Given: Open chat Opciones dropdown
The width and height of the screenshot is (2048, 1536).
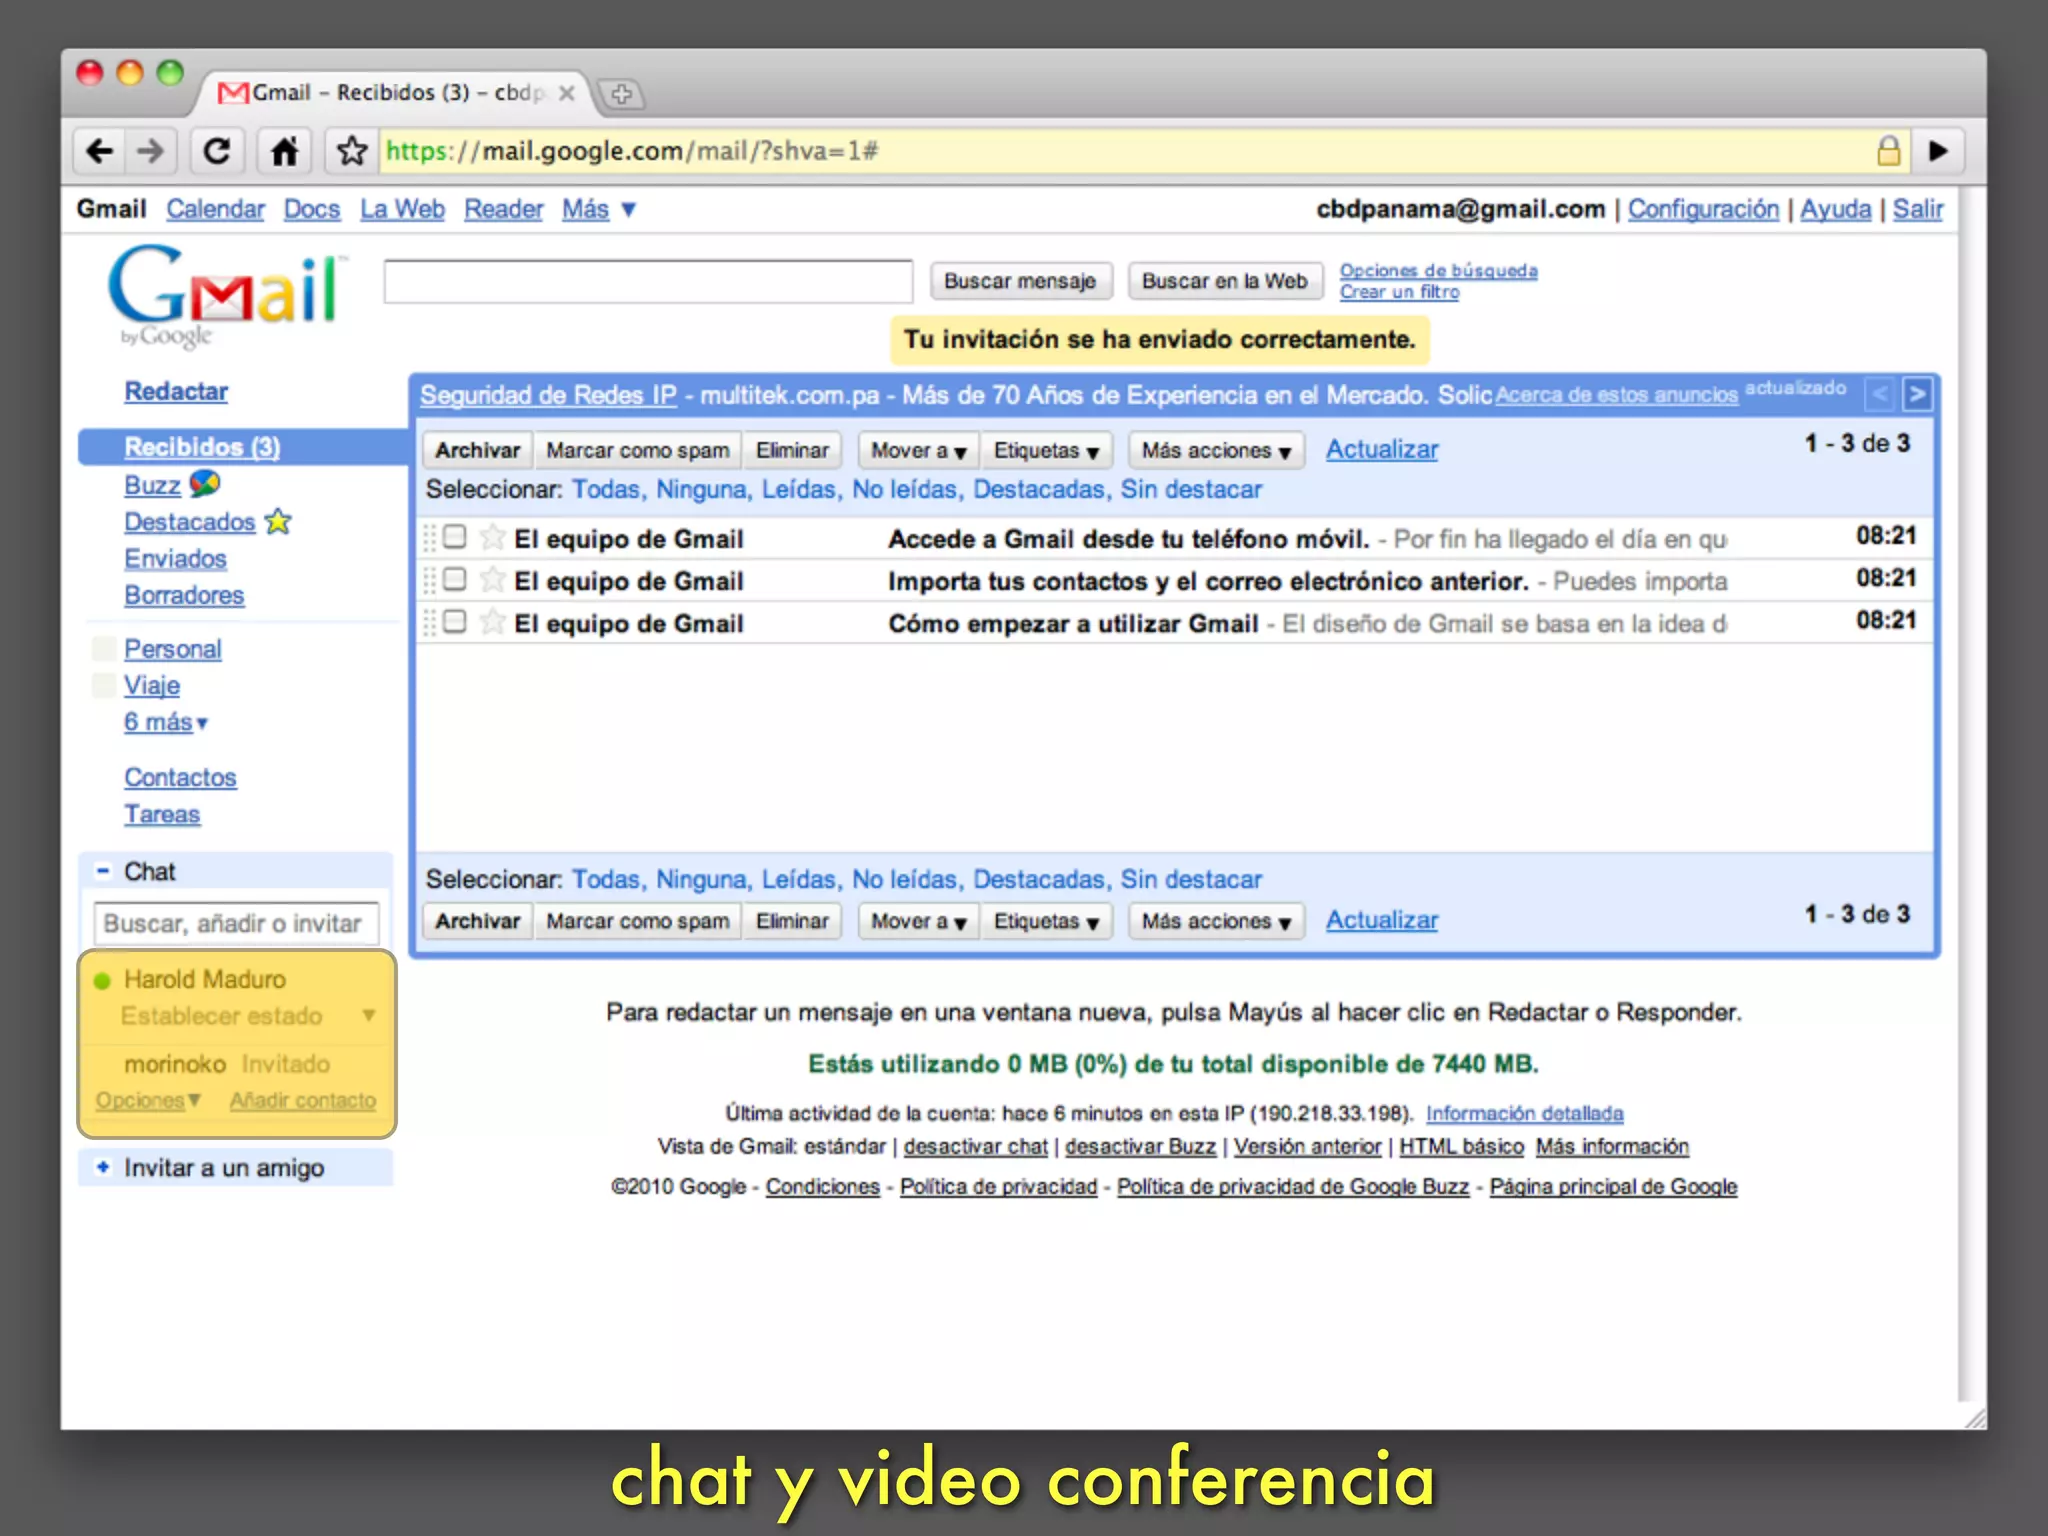Looking at the screenshot, I should [148, 1100].
